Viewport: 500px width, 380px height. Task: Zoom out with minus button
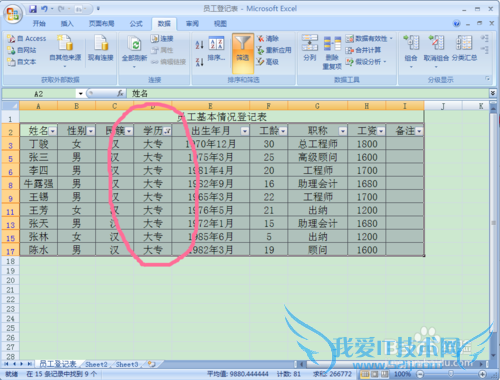[420, 374]
